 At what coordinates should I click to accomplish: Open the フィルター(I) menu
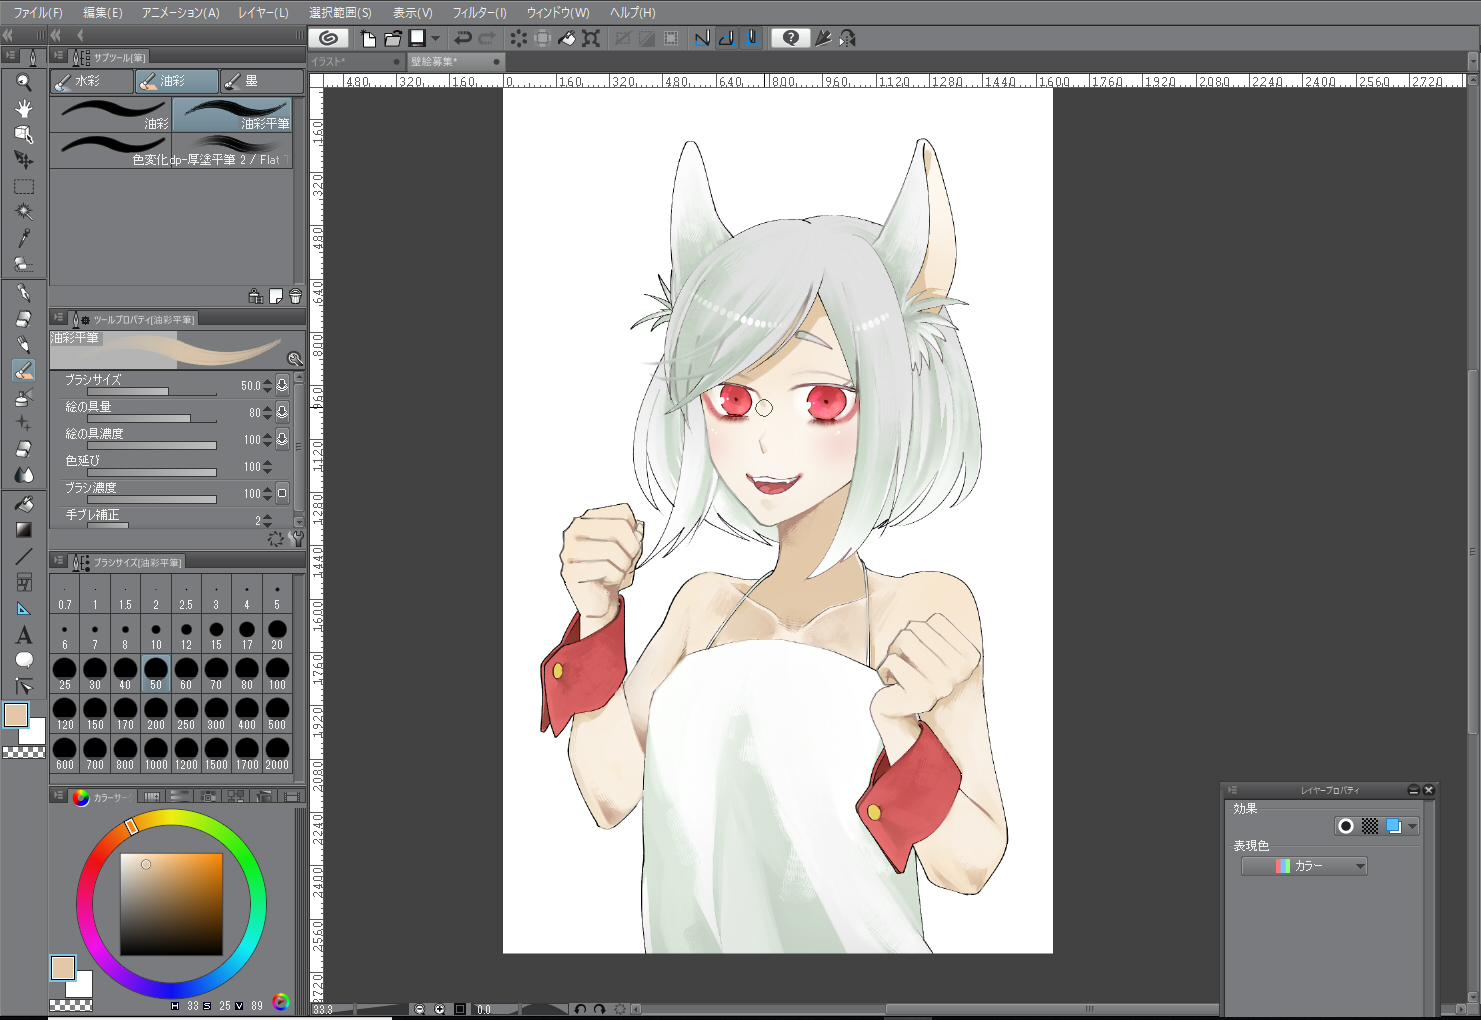tap(479, 12)
